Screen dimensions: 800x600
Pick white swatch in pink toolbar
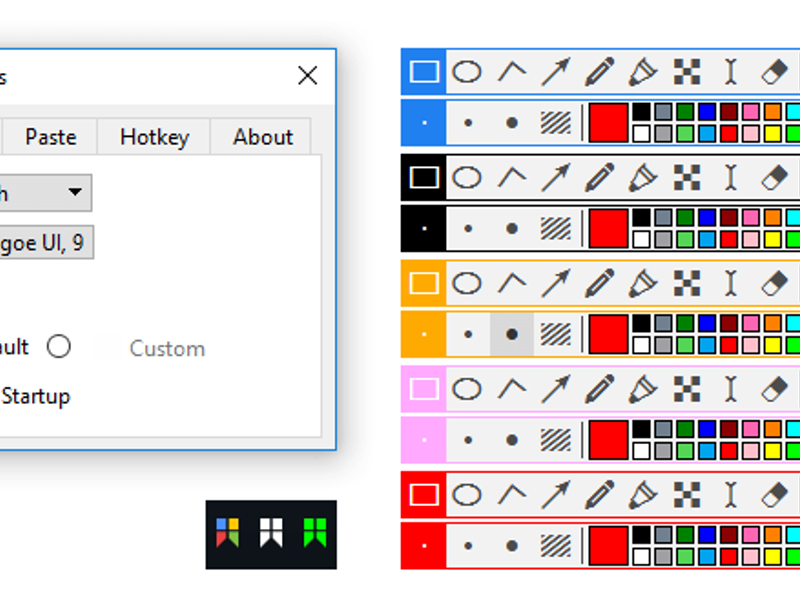641,451
